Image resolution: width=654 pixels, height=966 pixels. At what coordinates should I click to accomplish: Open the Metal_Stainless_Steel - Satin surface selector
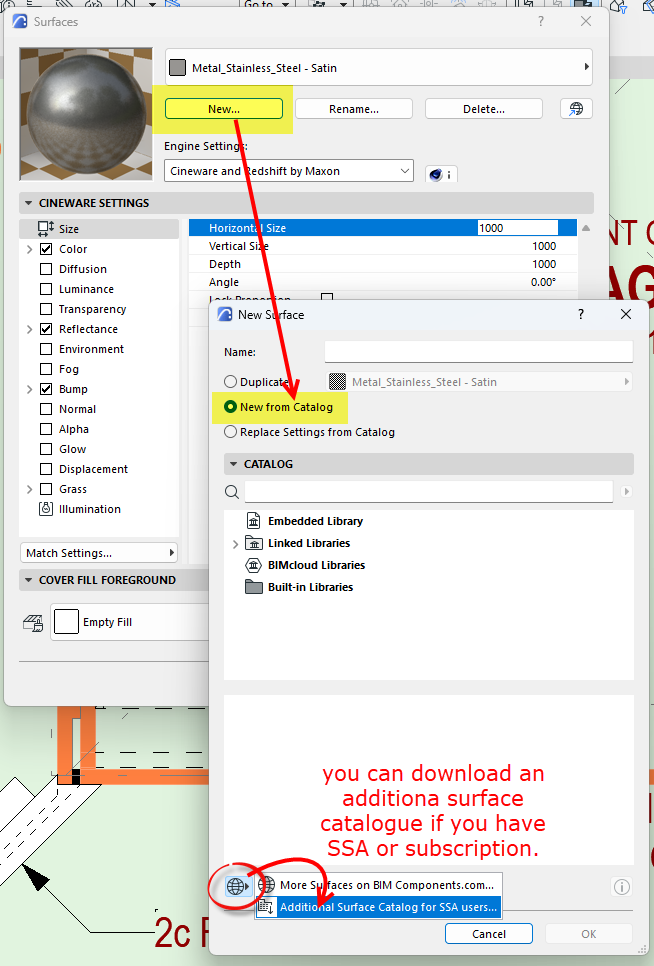pyautogui.click(x=379, y=68)
